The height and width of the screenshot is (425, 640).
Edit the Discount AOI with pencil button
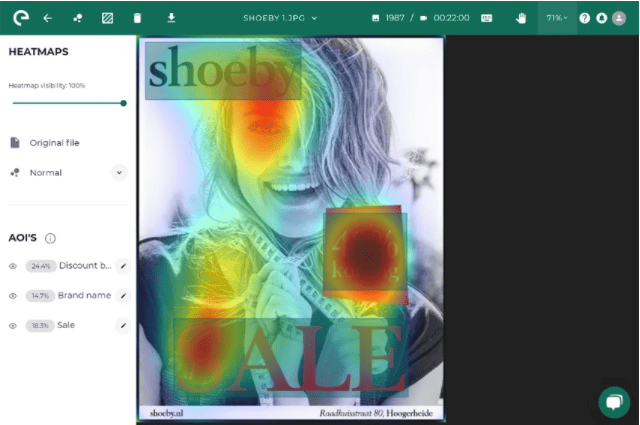click(123, 266)
